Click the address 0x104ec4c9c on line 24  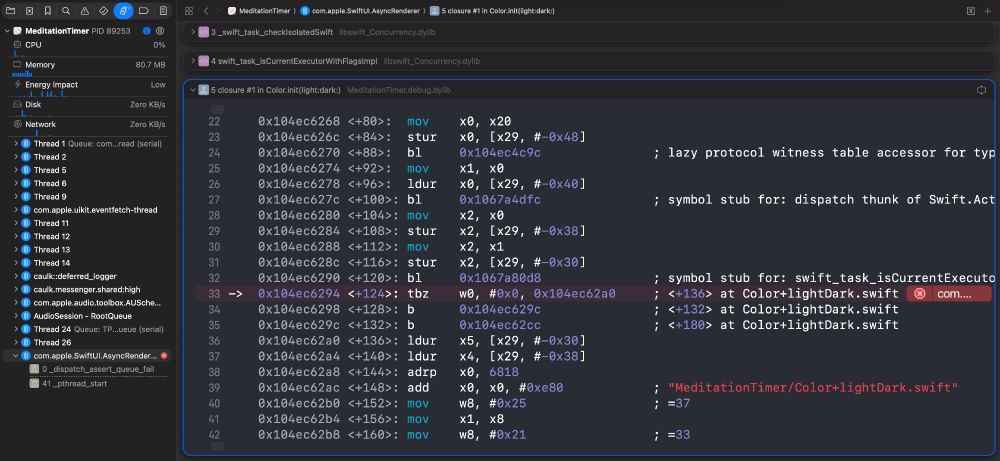[500, 153]
